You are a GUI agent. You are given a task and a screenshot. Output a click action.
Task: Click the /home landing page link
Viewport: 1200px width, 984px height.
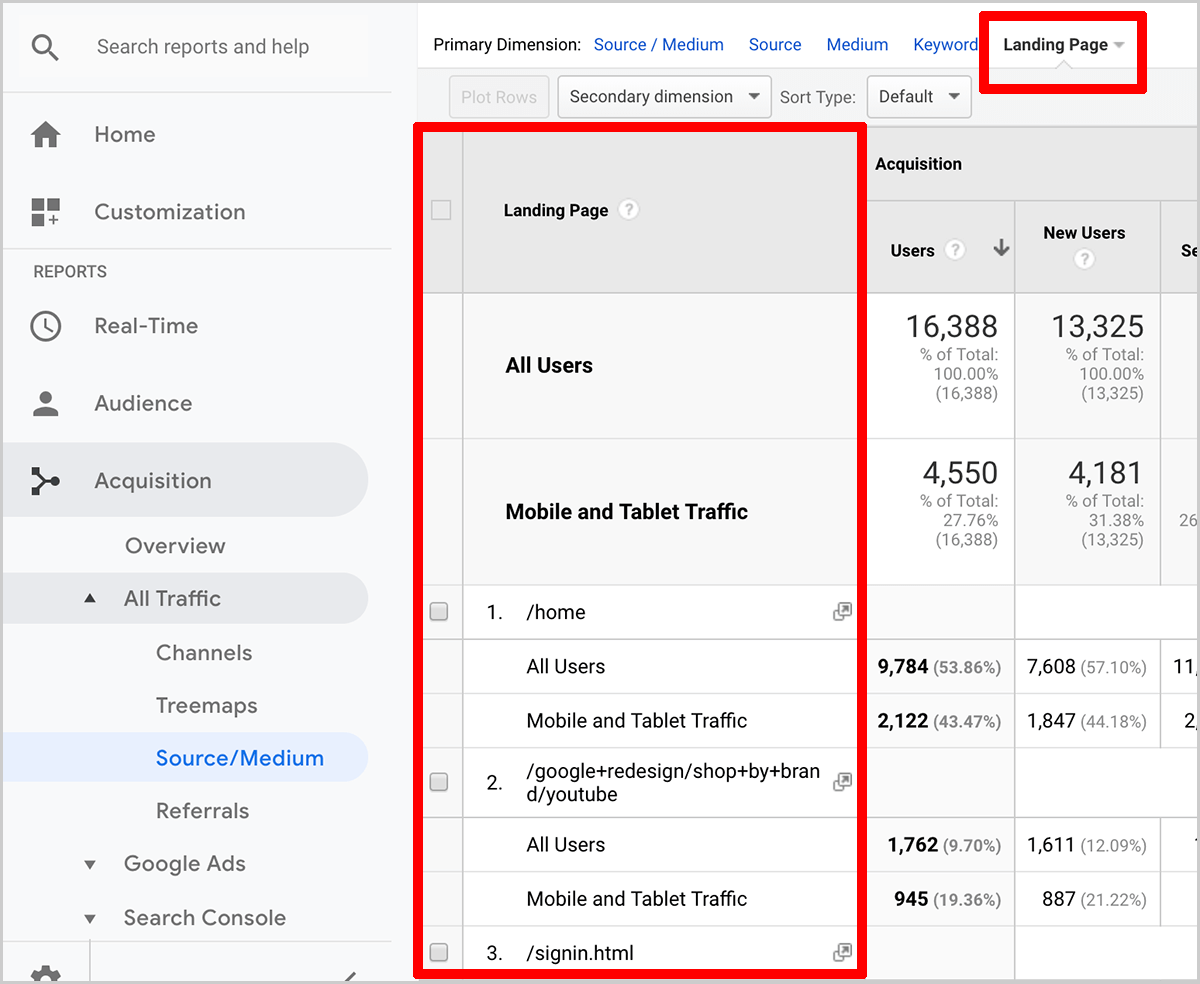(x=556, y=613)
